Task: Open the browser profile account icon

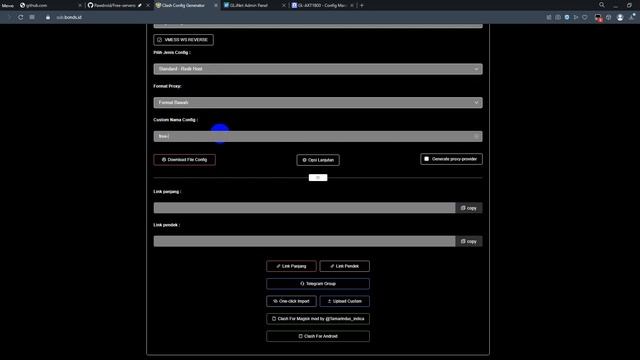Action: coord(620,17)
